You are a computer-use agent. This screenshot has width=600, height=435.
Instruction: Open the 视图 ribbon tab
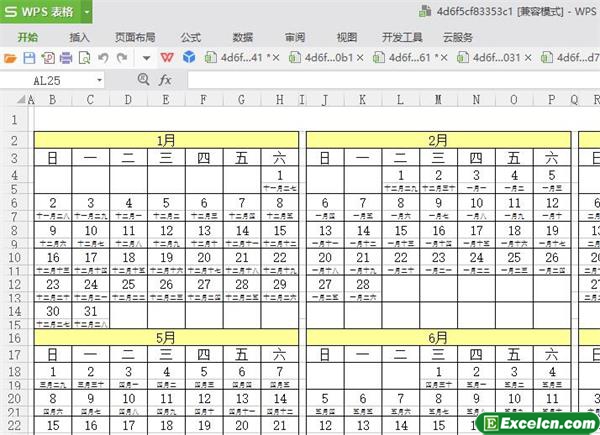pos(347,37)
